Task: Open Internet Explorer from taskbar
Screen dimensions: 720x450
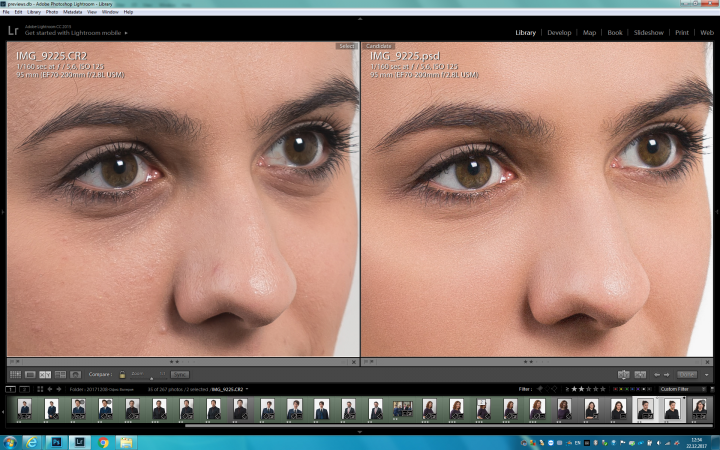Action: pos(31,443)
